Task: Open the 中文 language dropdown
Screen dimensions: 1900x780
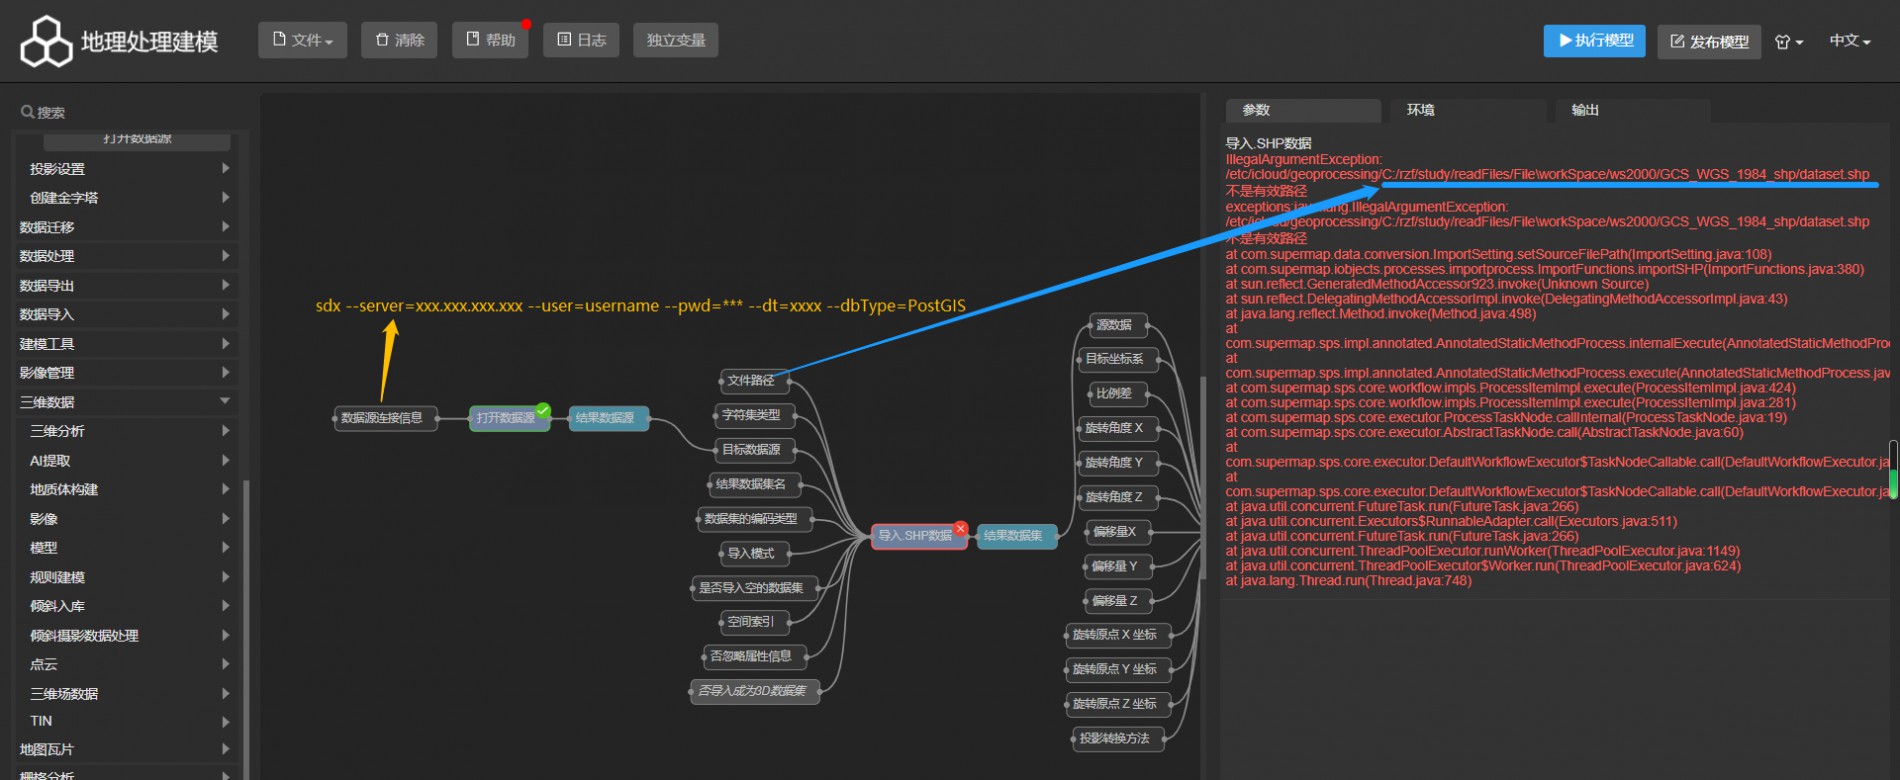Action: (1849, 41)
